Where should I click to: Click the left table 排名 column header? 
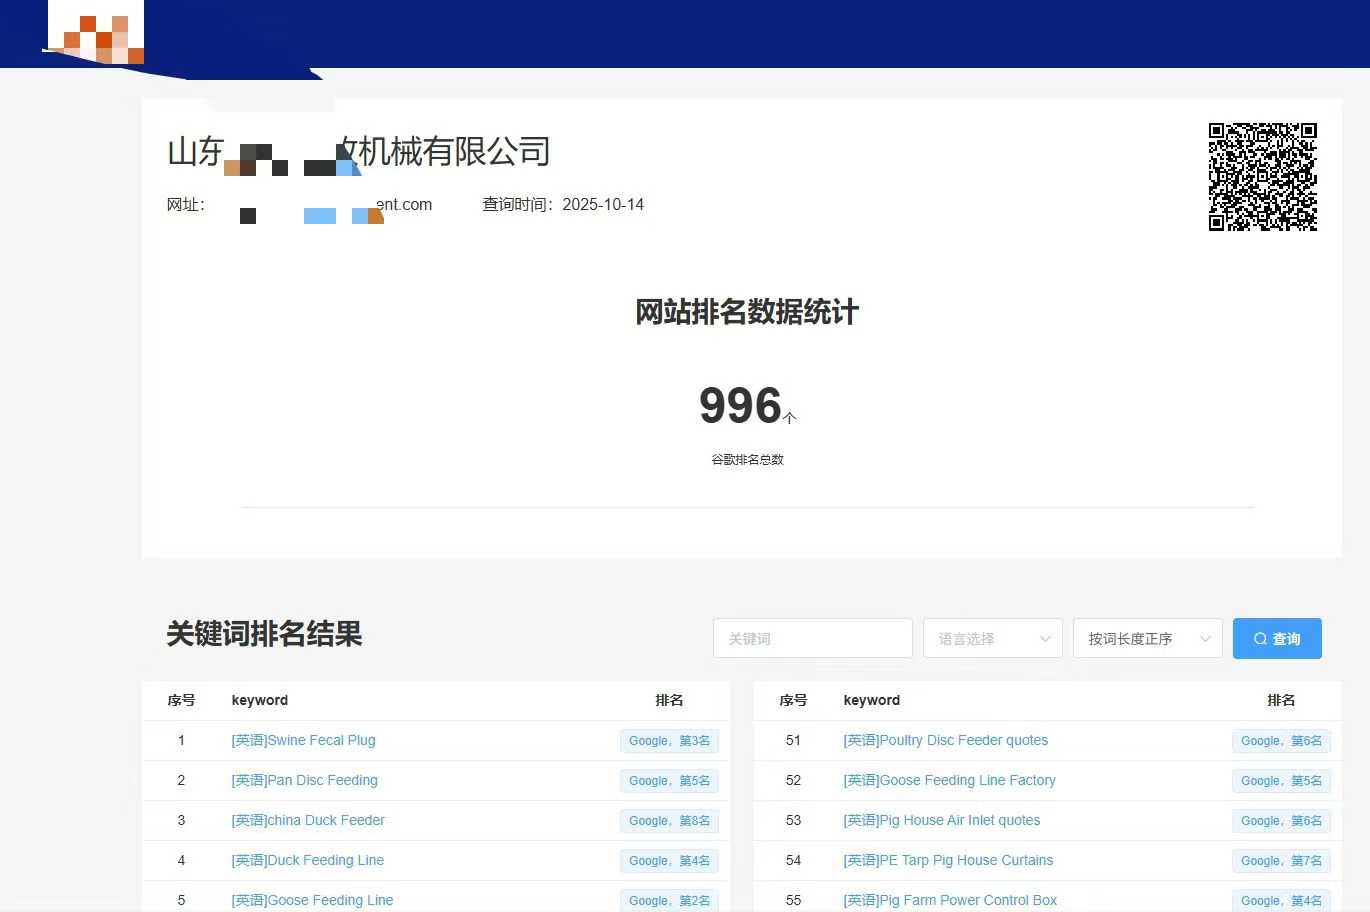[669, 701]
